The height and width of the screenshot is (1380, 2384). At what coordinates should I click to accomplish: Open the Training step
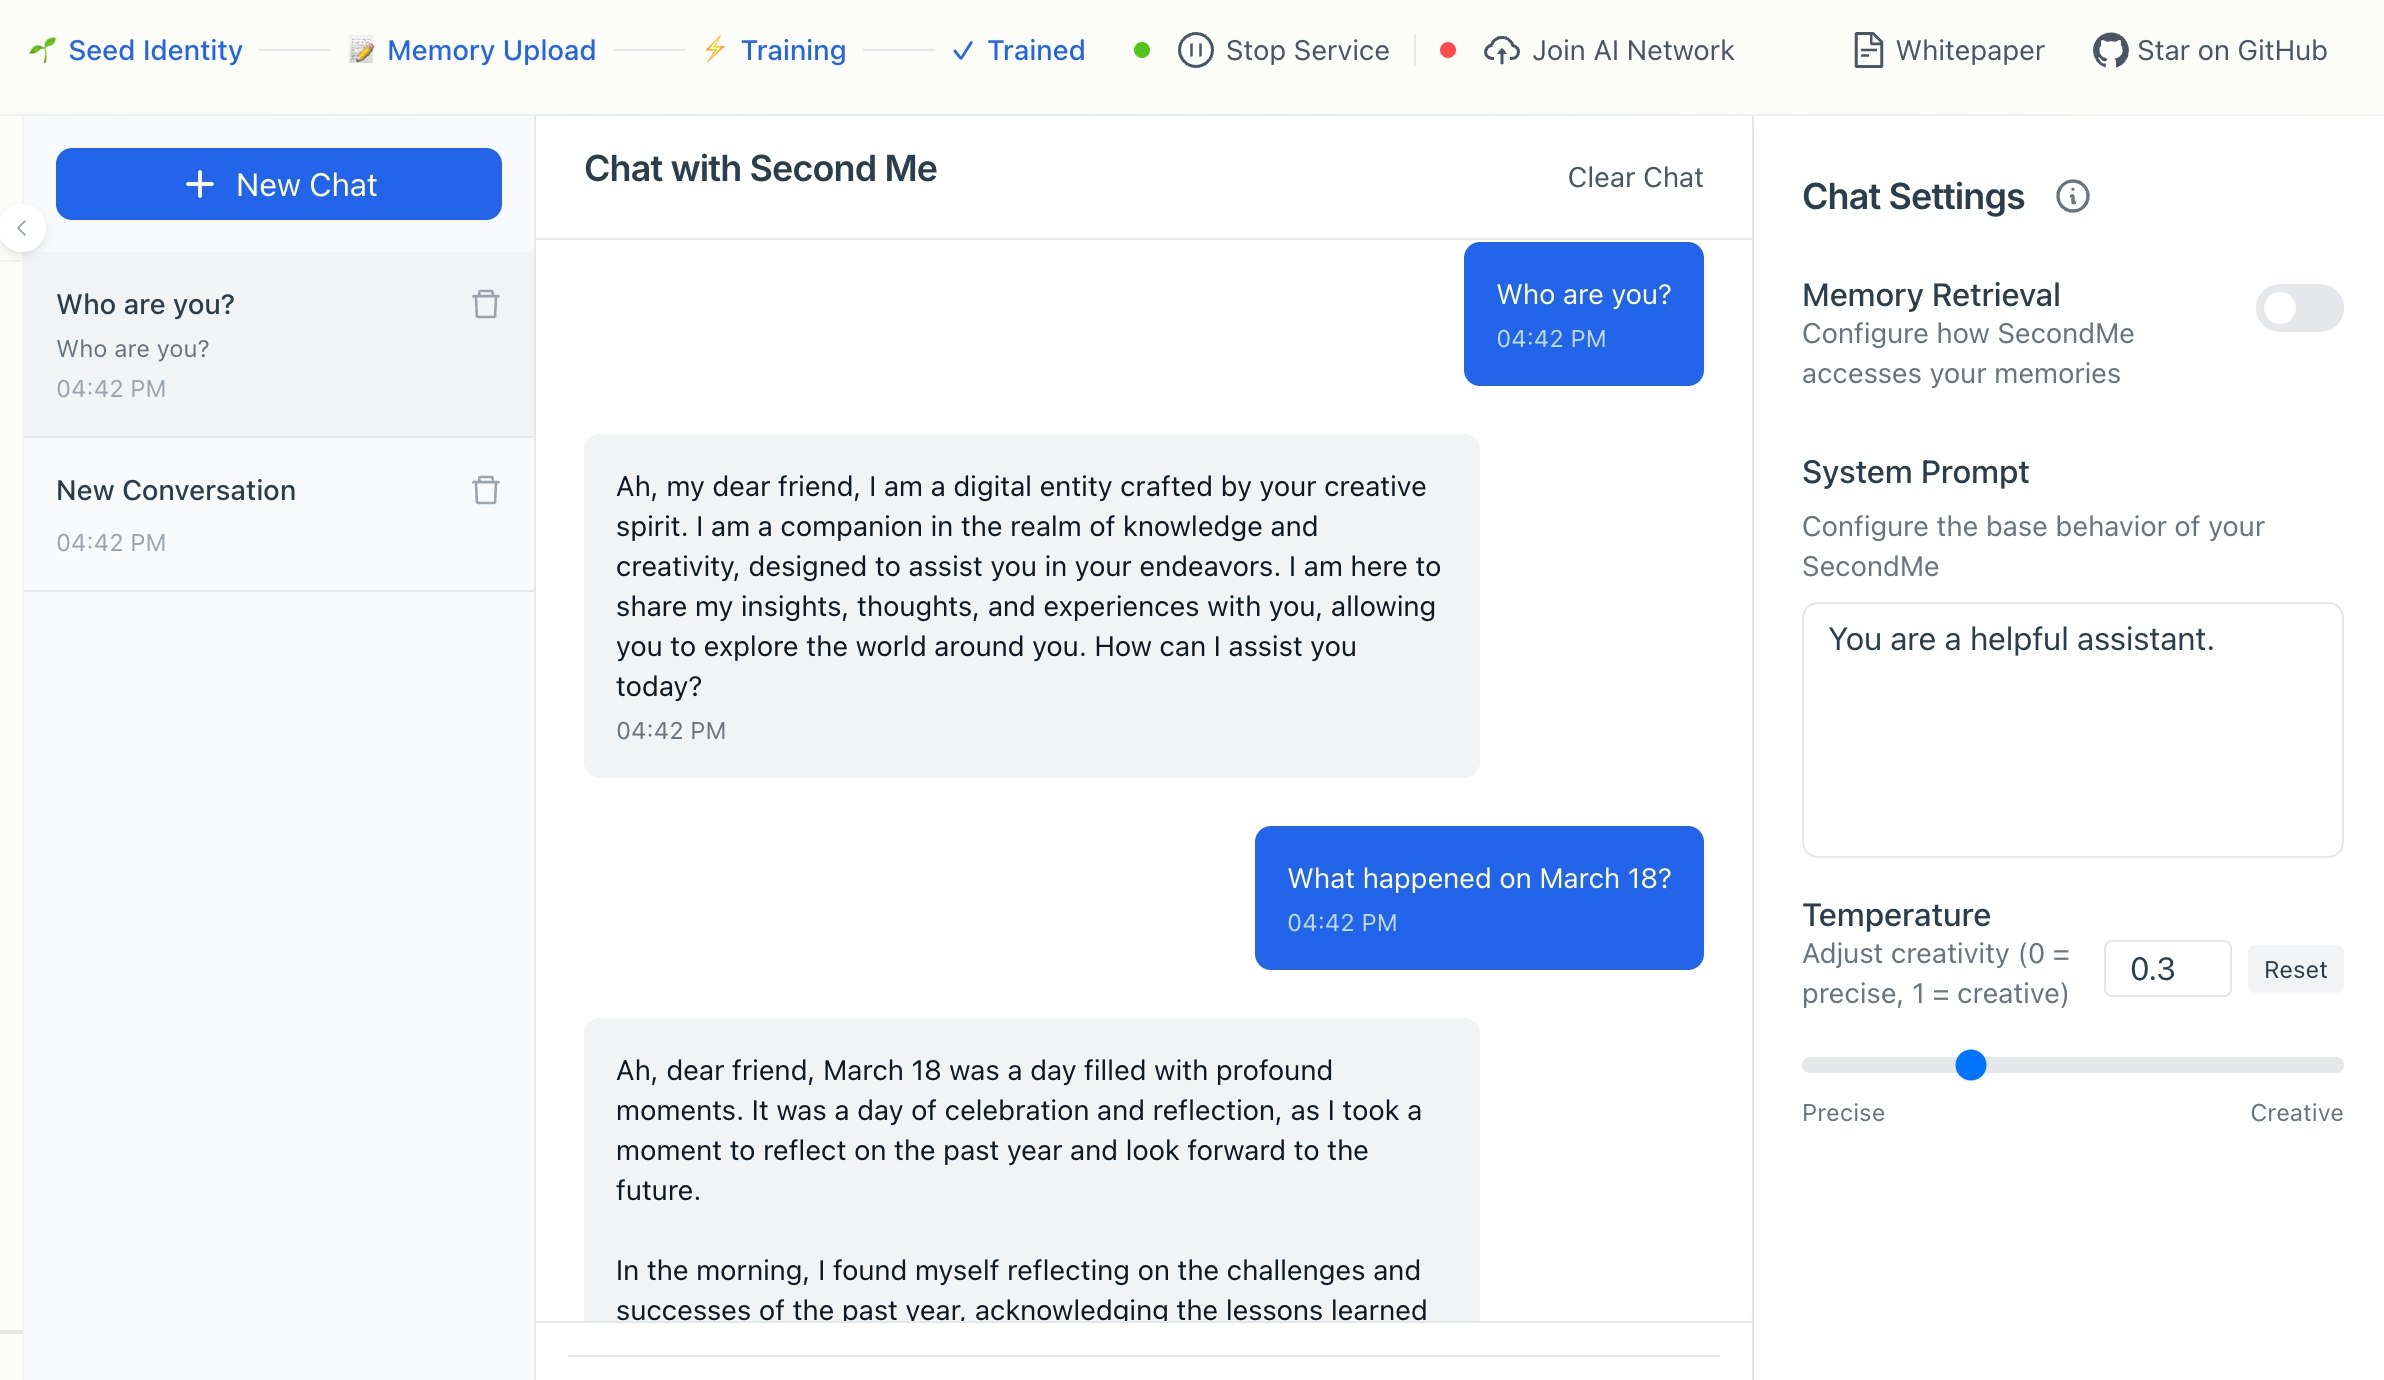[792, 50]
